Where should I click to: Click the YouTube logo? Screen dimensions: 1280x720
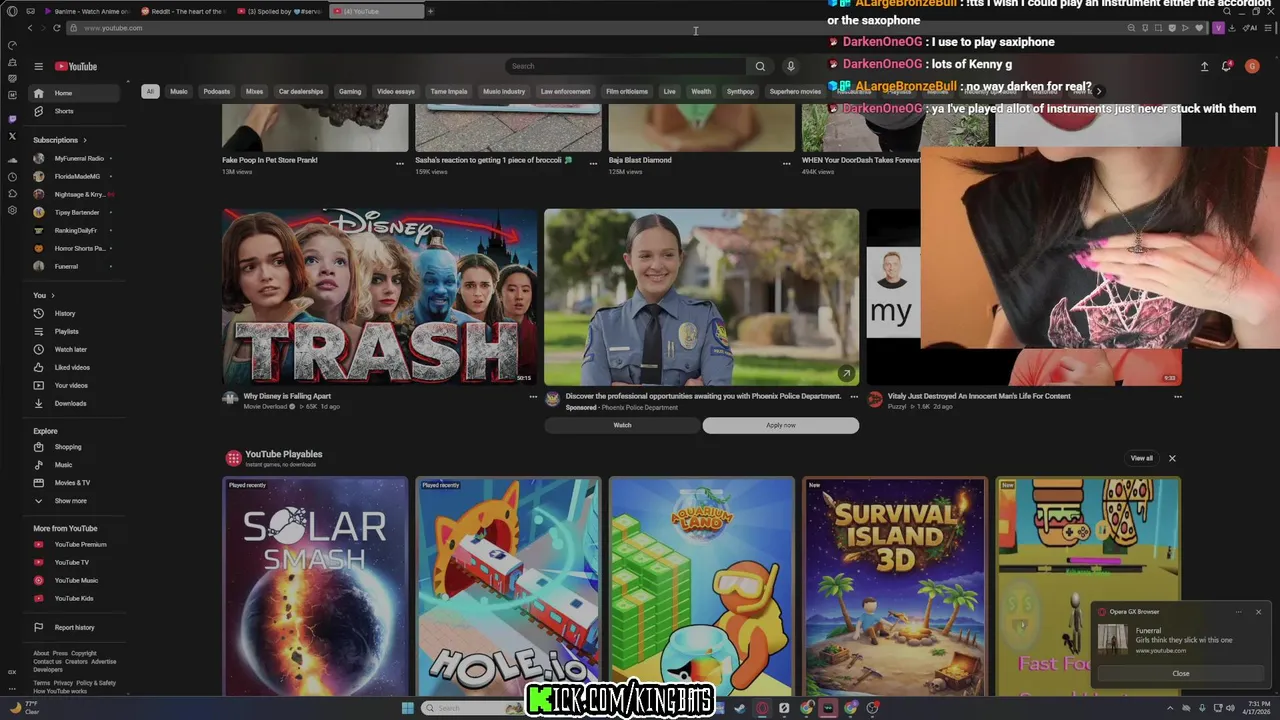tap(76, 67)
